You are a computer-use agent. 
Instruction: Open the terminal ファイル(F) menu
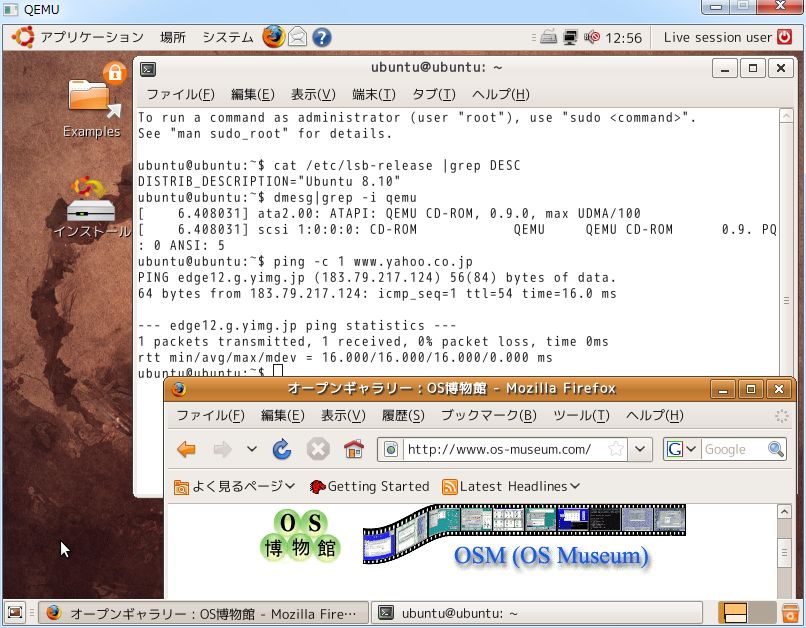point(180,95)
